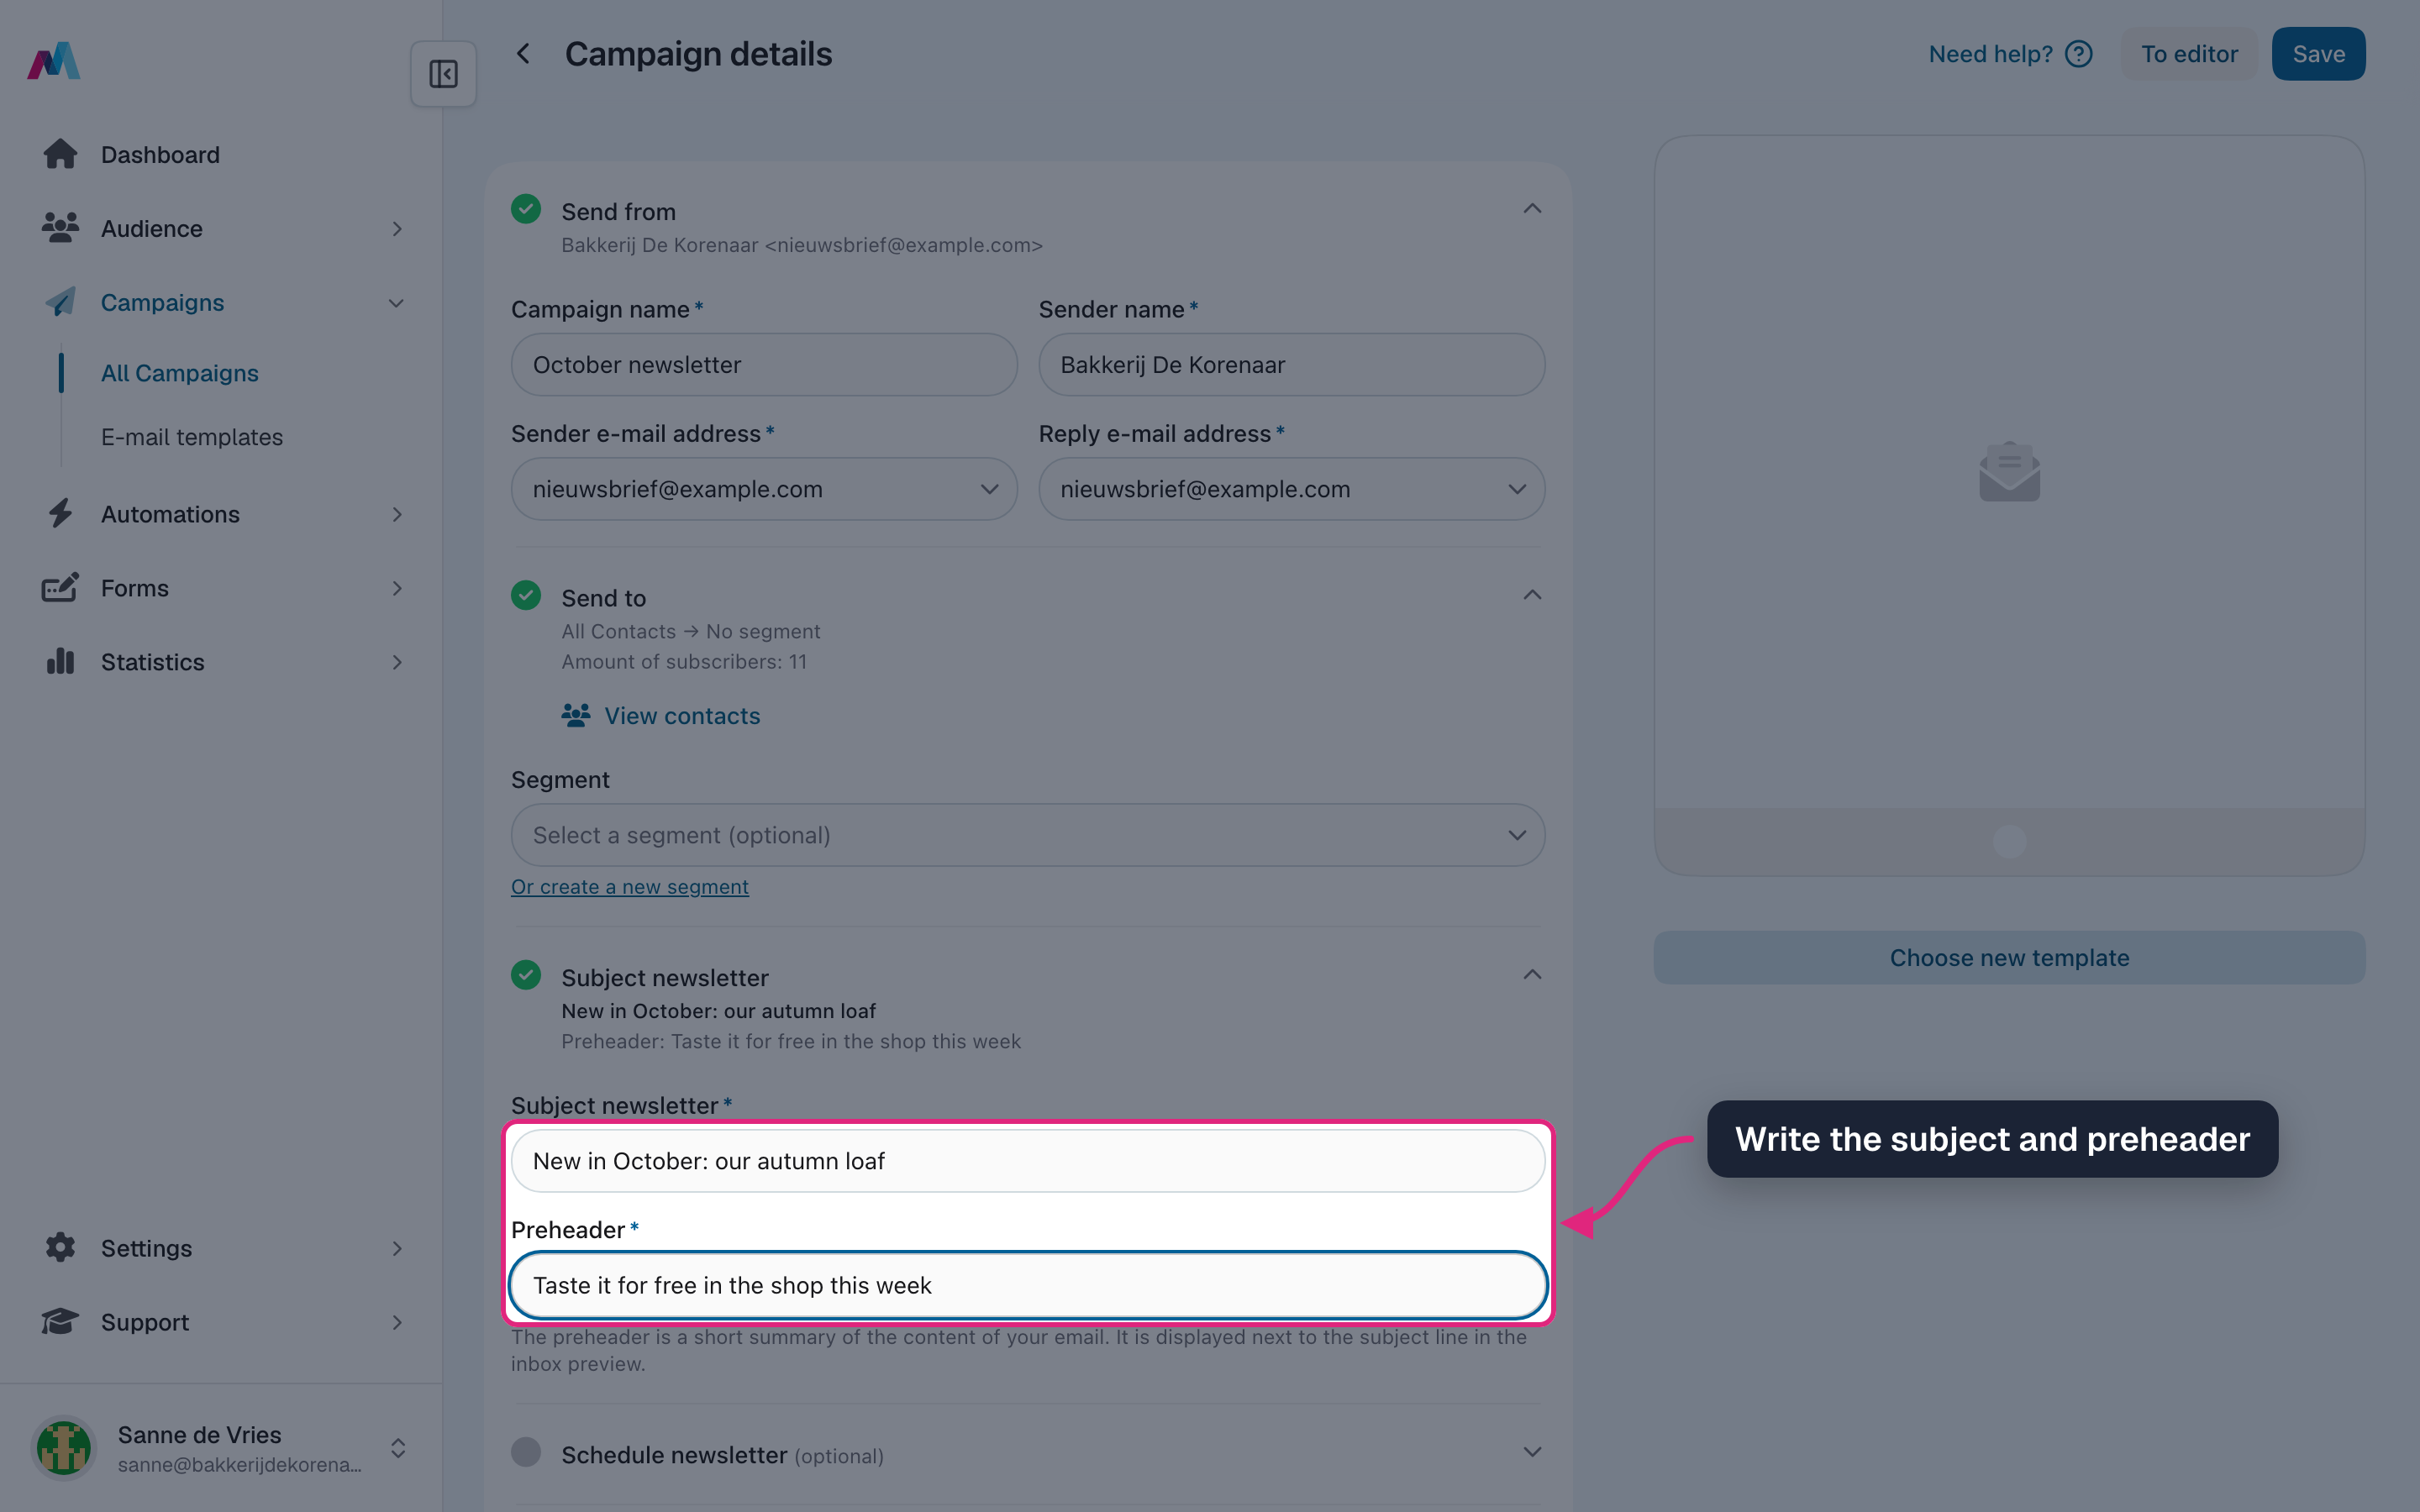Open the Support menu item
Image resolution: width=2420 pixels, height=1512 pixels.
point(222,1322)
